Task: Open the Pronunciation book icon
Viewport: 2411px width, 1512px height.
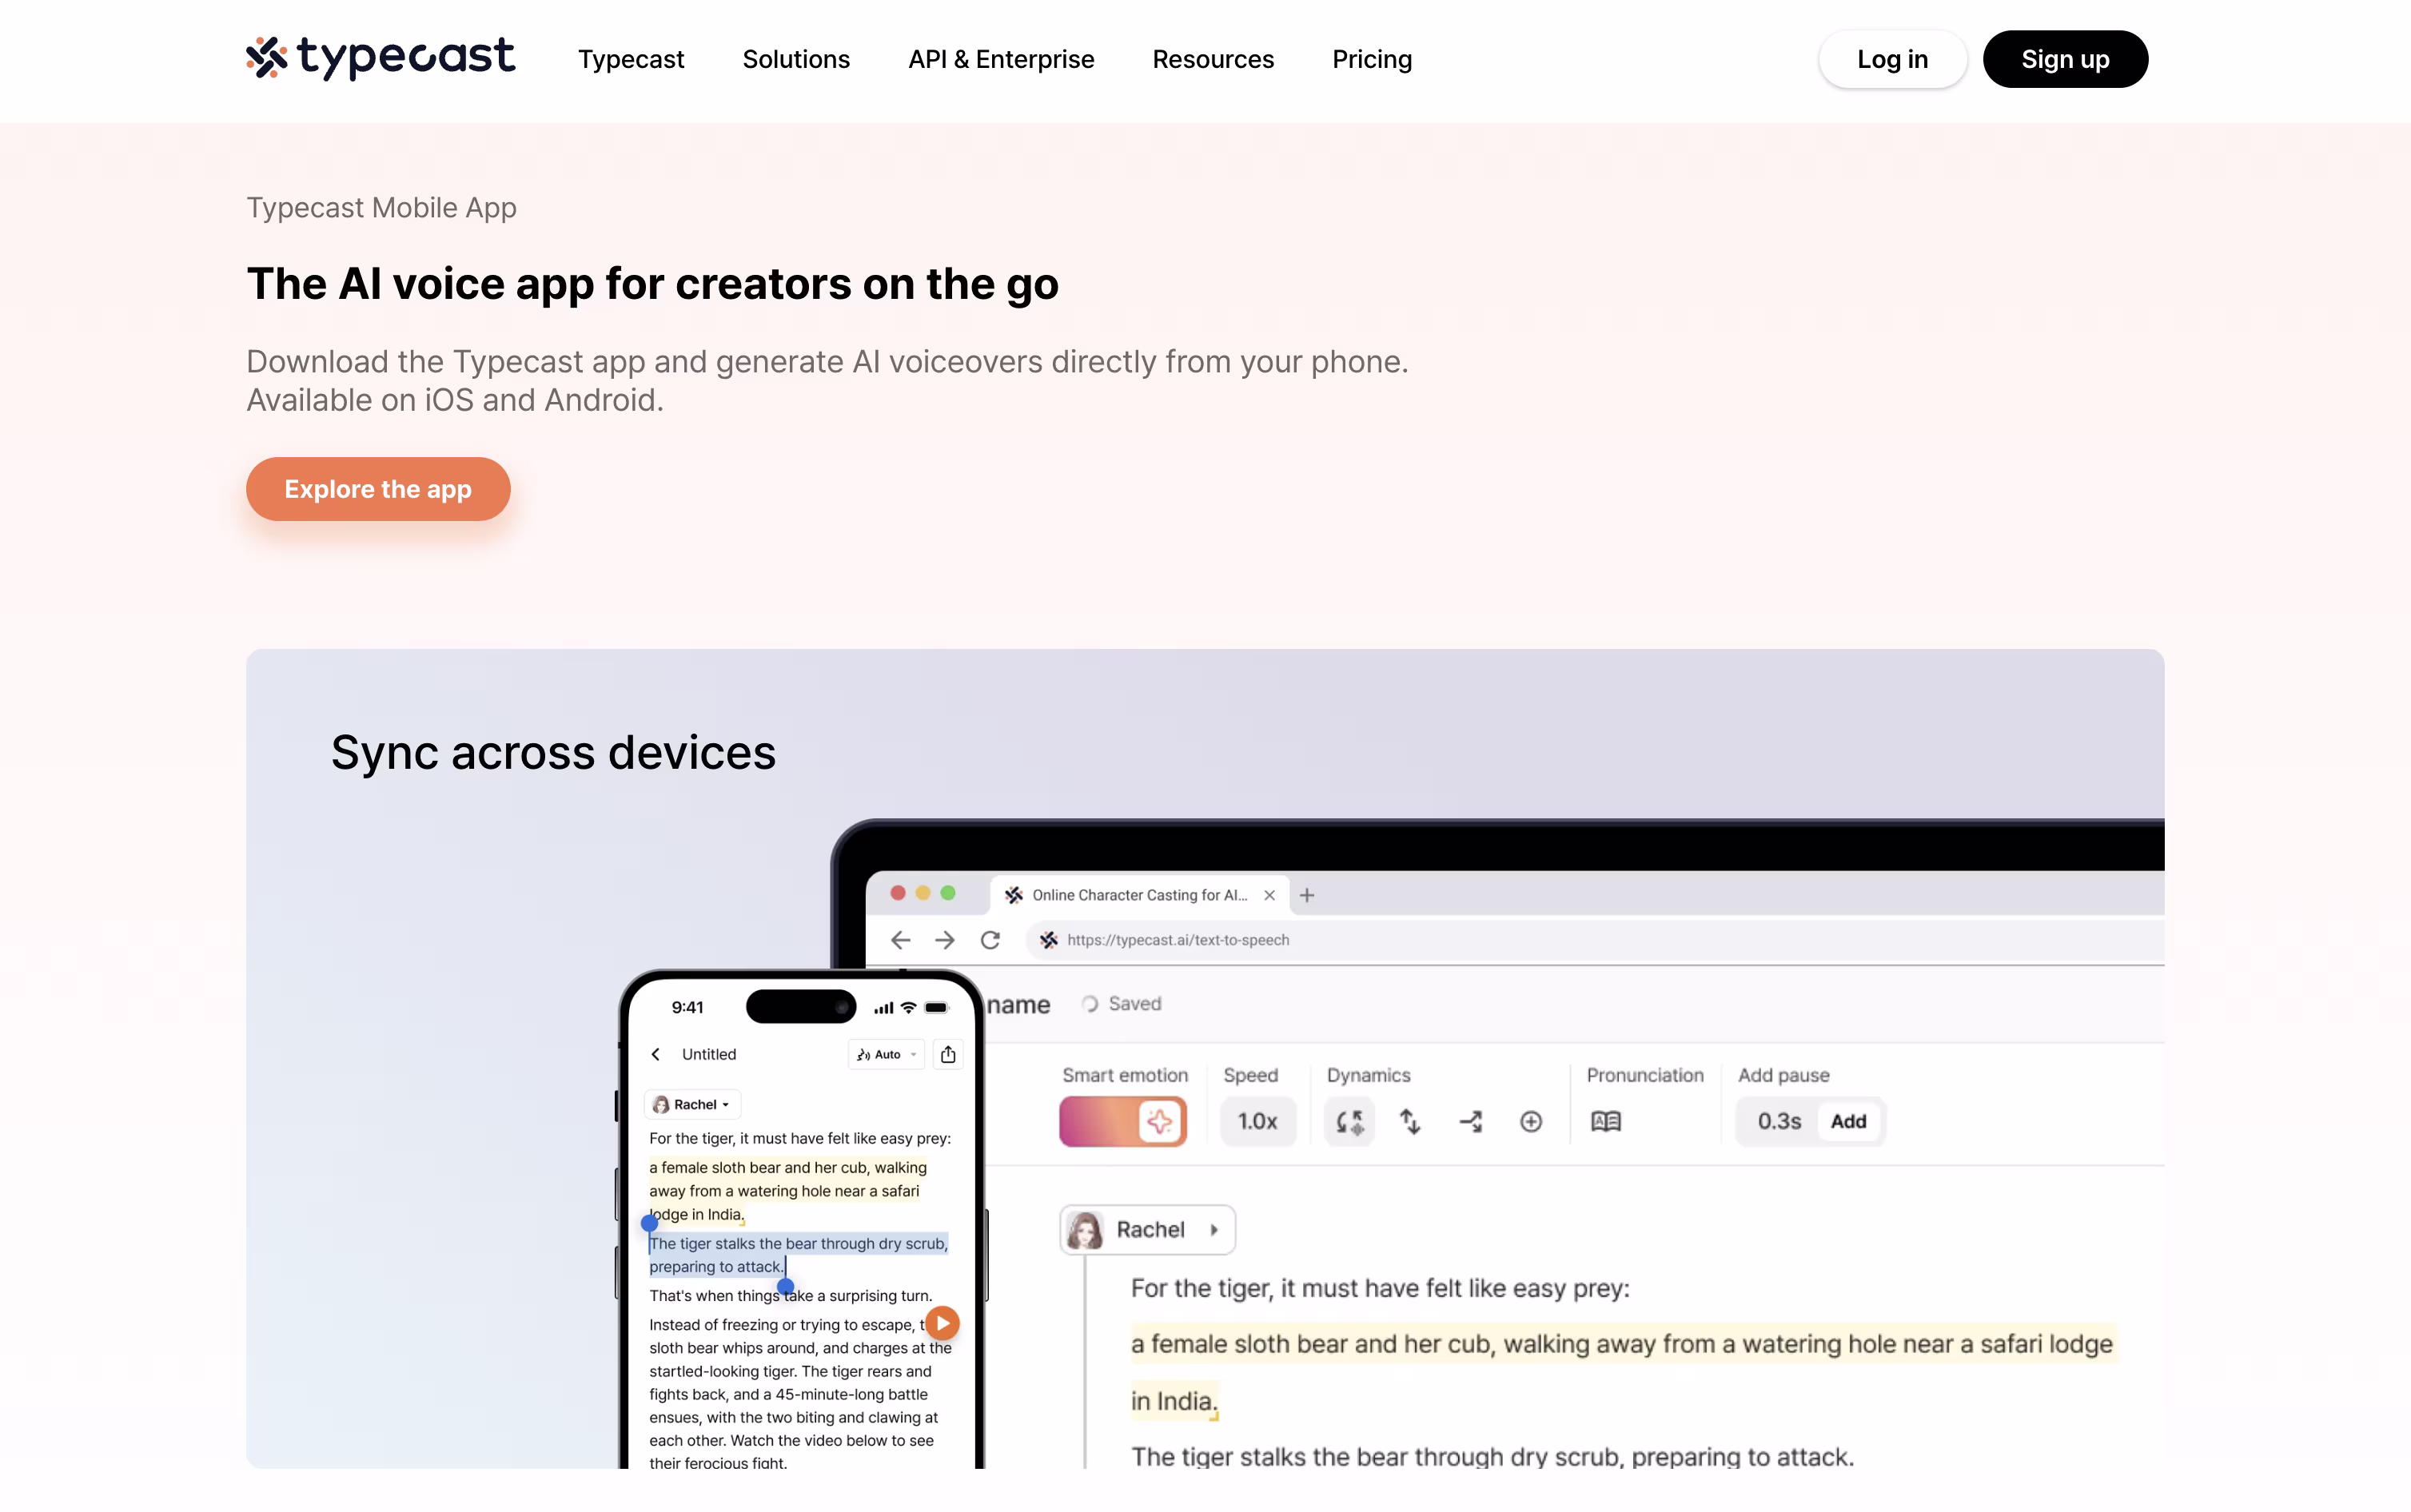Action: (x=1606, y=1121)
